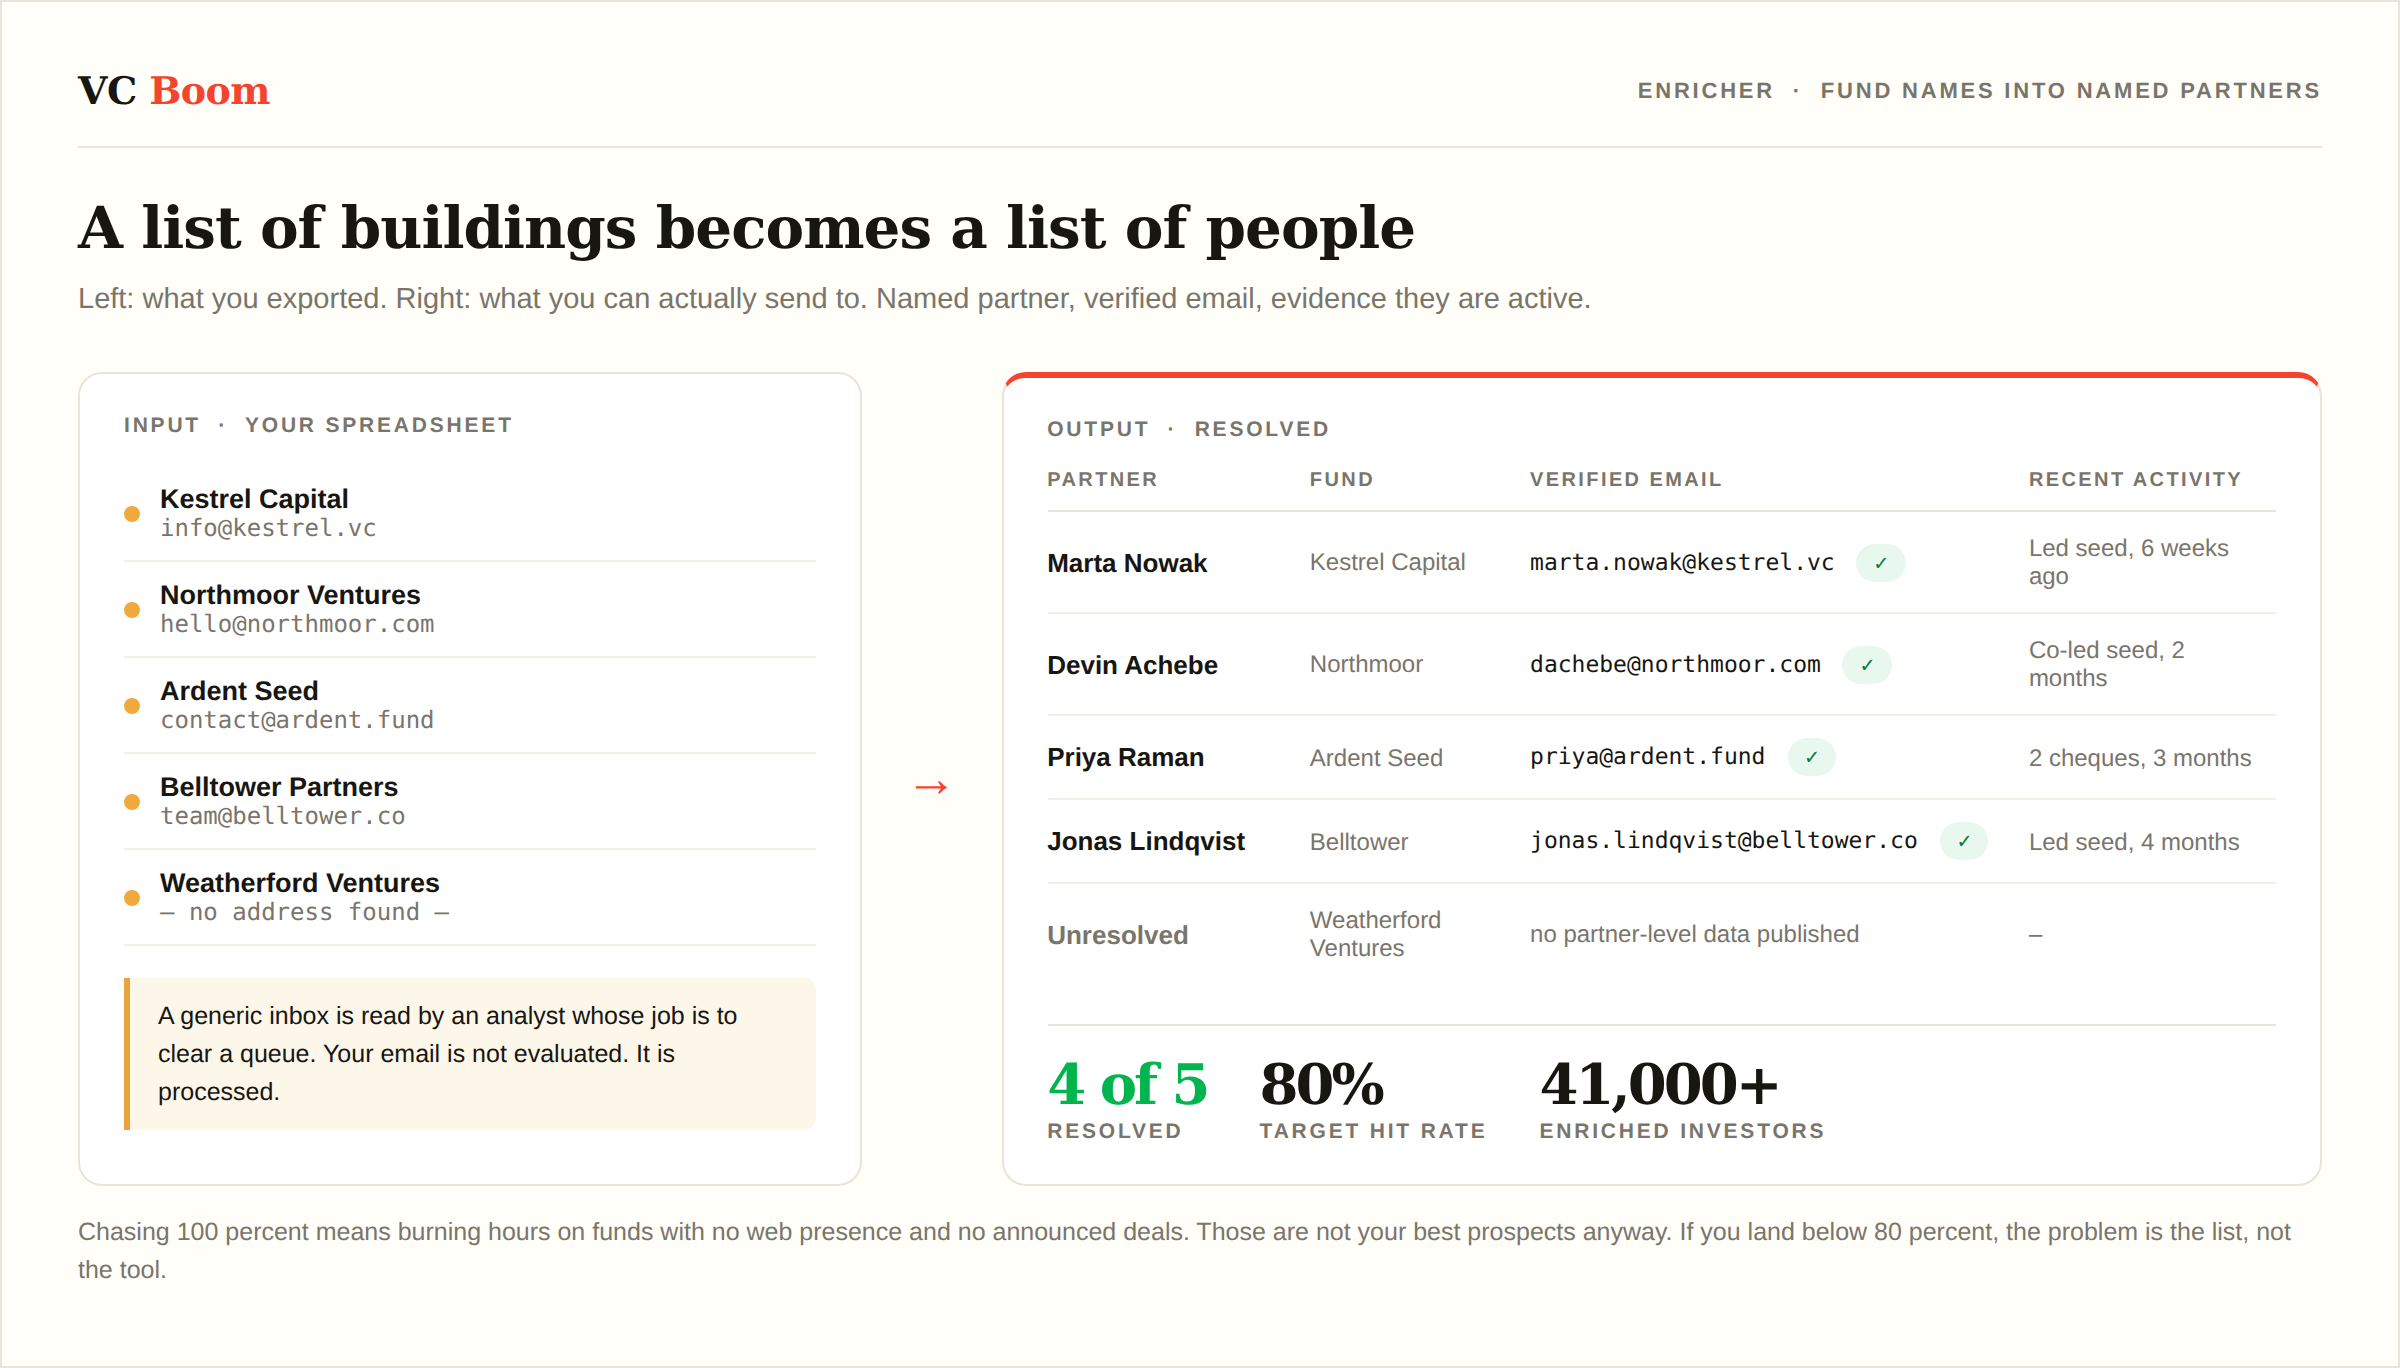Viewport: 2400px width, 1368px height.
Task: Click the email dachebe@northmoor.com
Action: click(1675, 665)
